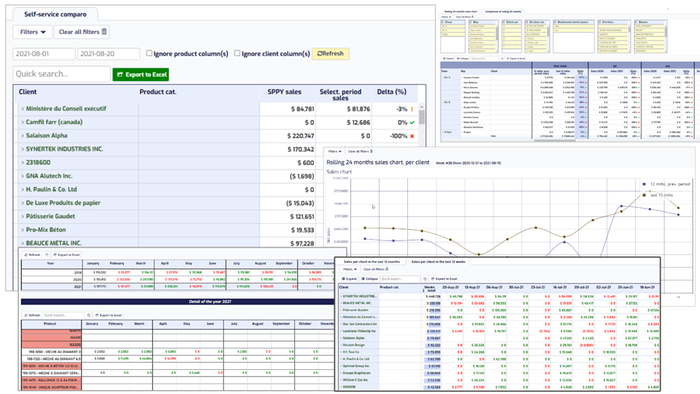This screenshot has width=700, height=394.
Task: Open the Rolling 24 months sales chart tab, top right
Action: [461, 12]
